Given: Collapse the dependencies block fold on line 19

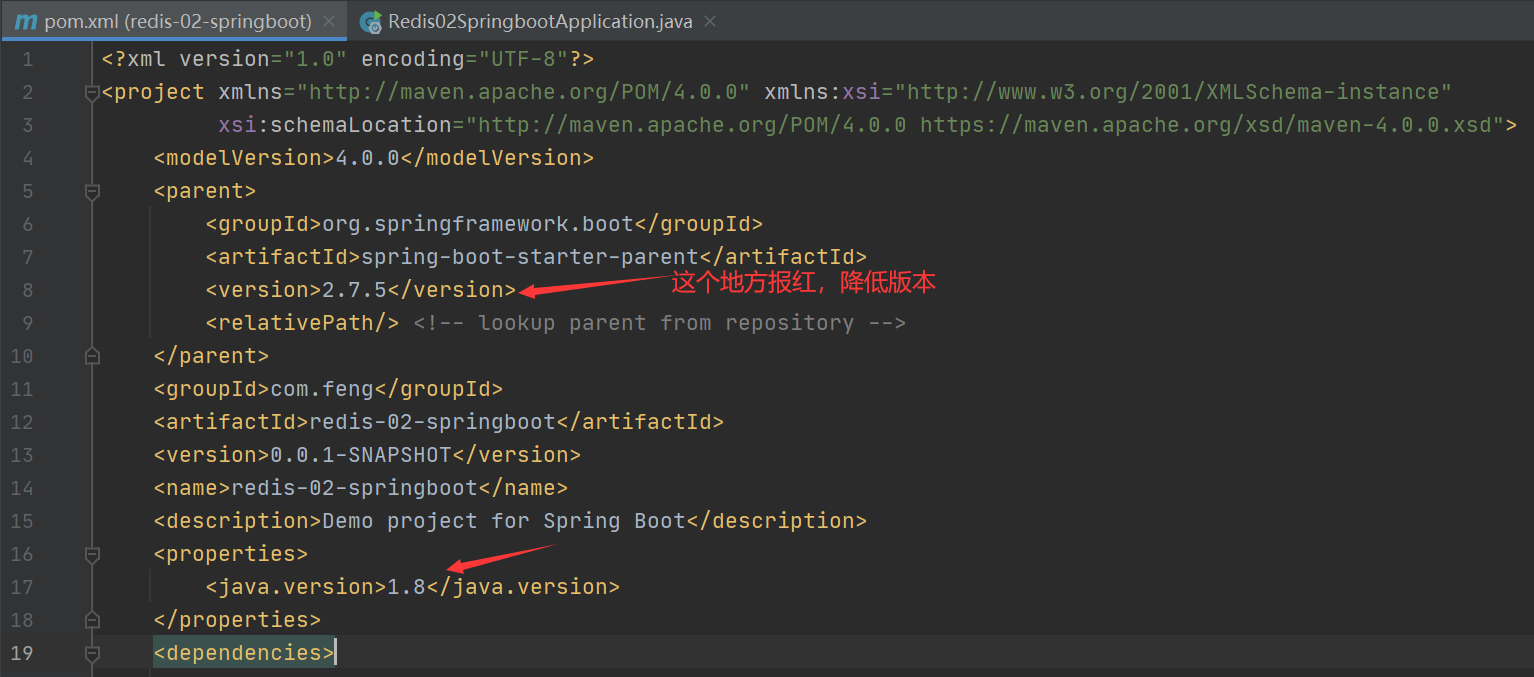Looking at the screenshot, I should (93, 653).
